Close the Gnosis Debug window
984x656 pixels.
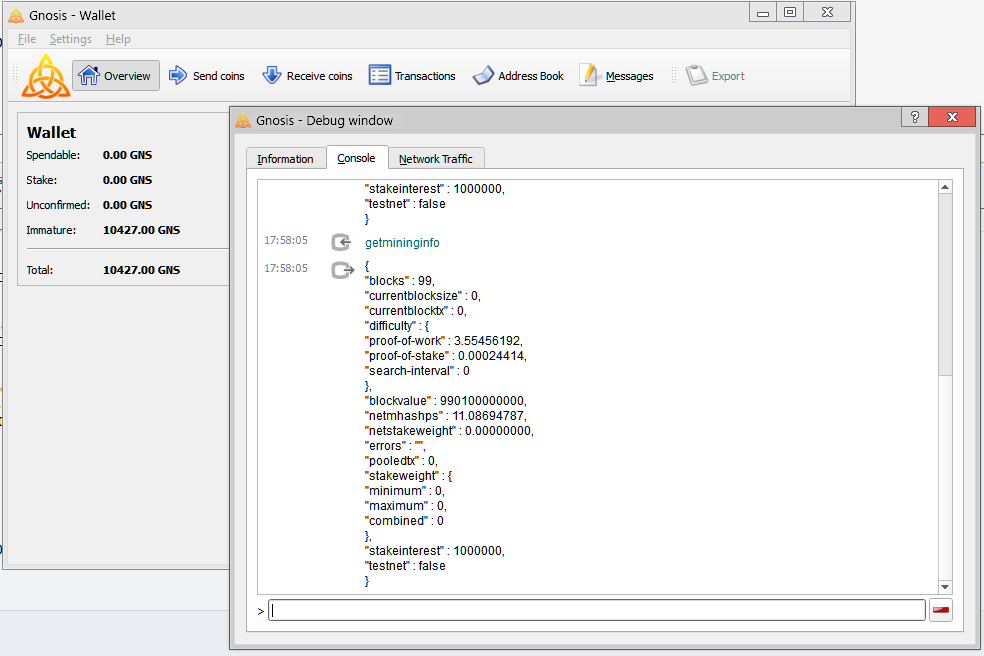(952, 117)
